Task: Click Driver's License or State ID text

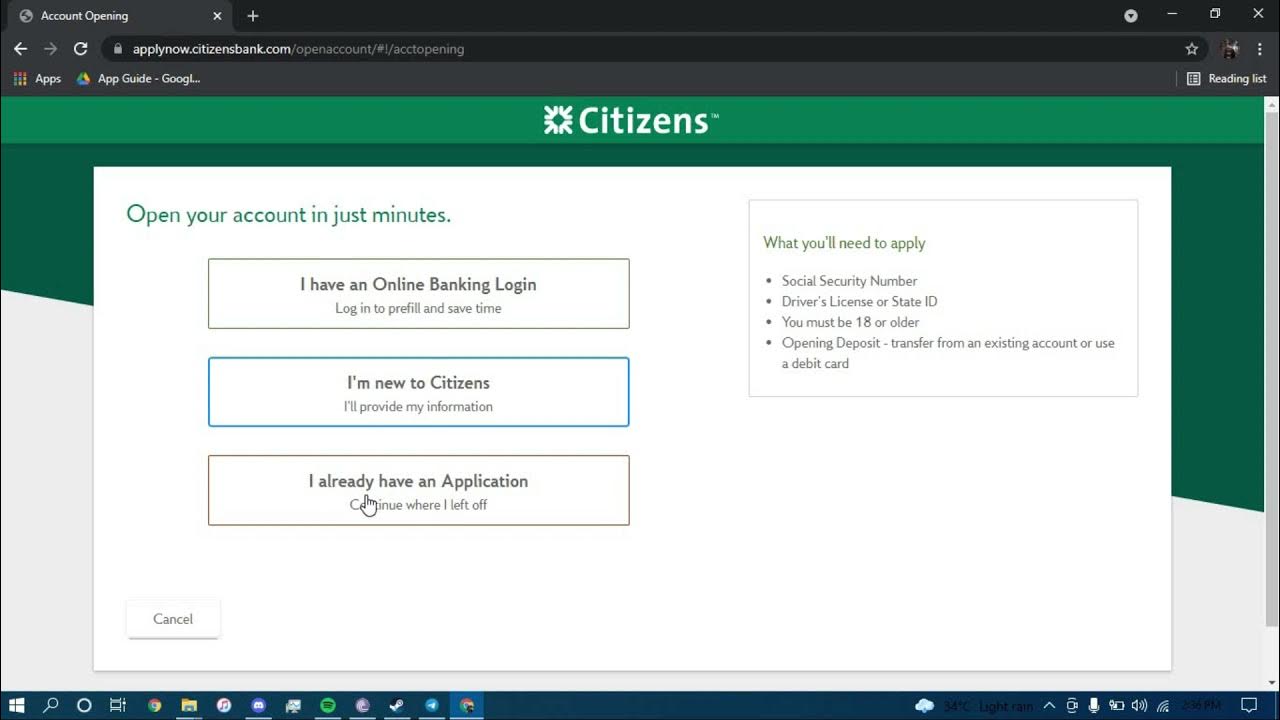Action: coord(859,301)
